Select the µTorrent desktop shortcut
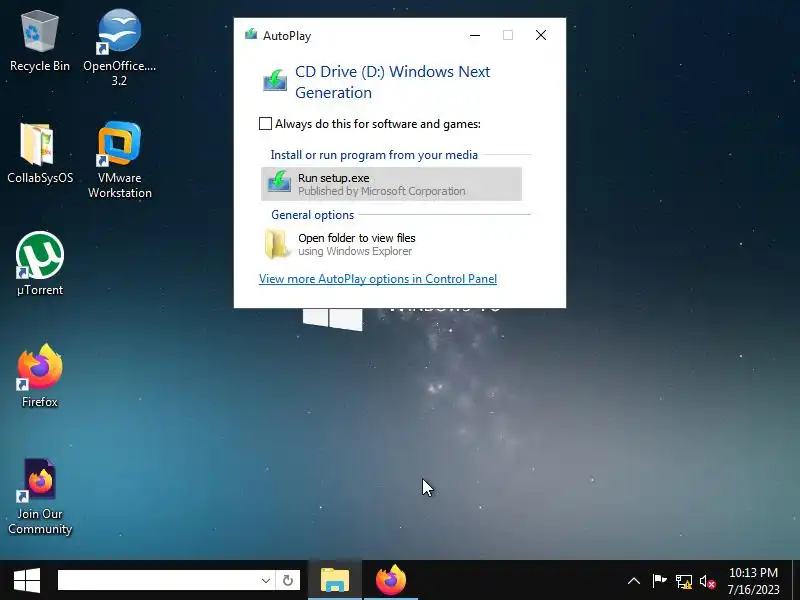Viewport: 800px width, 600px height. [40, 264]
